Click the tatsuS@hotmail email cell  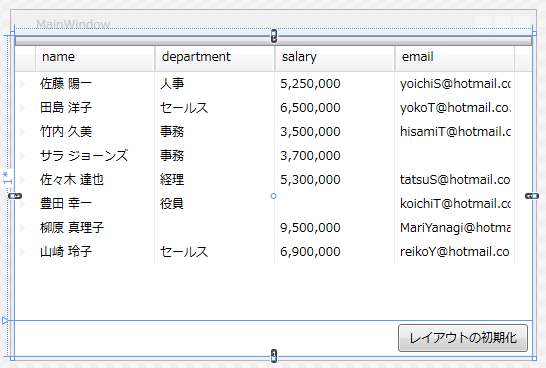pyautogui.click(x=455, y=180)
